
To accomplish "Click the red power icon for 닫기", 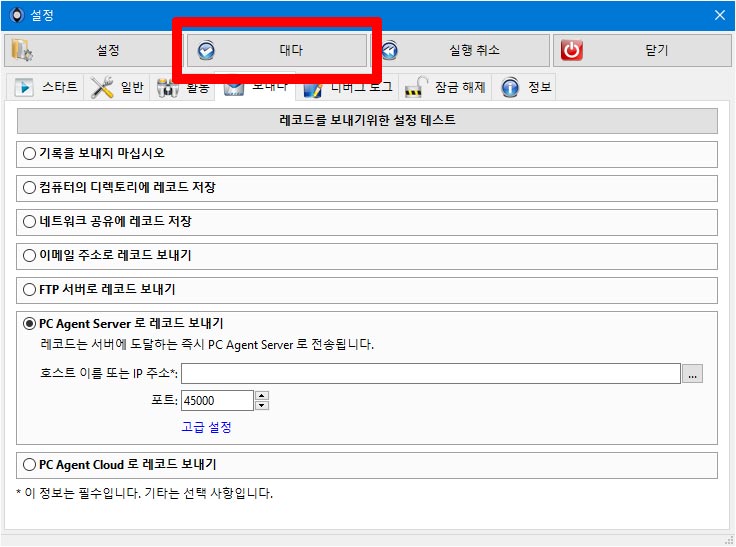I will [x=571, y=50].
